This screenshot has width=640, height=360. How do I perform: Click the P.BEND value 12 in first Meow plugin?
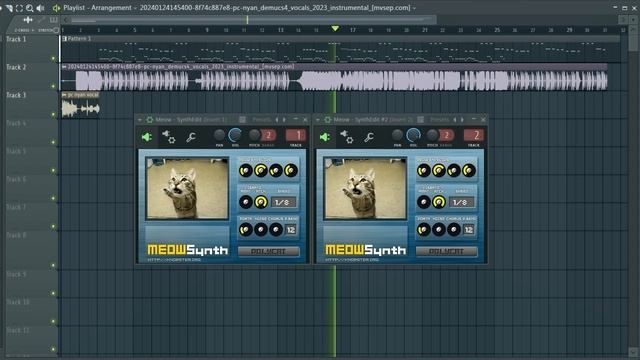pos(291,230)
